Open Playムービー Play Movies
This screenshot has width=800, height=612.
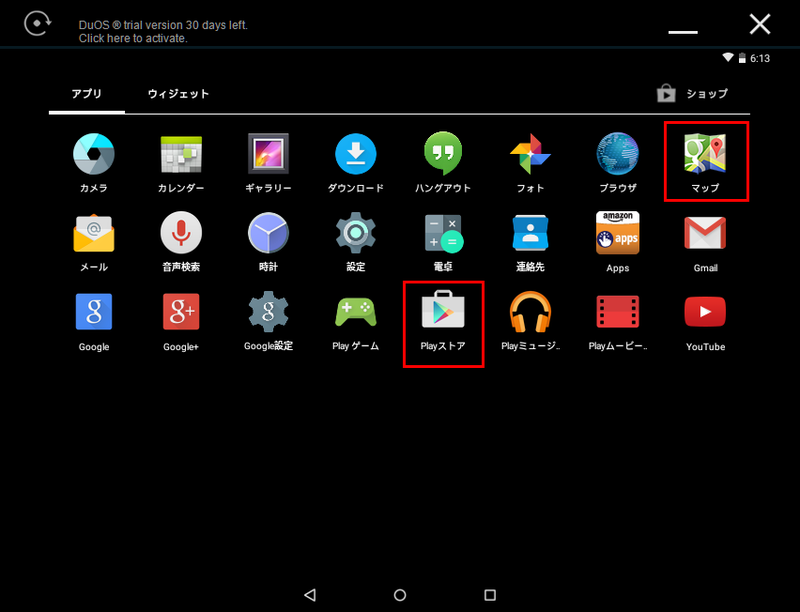click(618, 323)
